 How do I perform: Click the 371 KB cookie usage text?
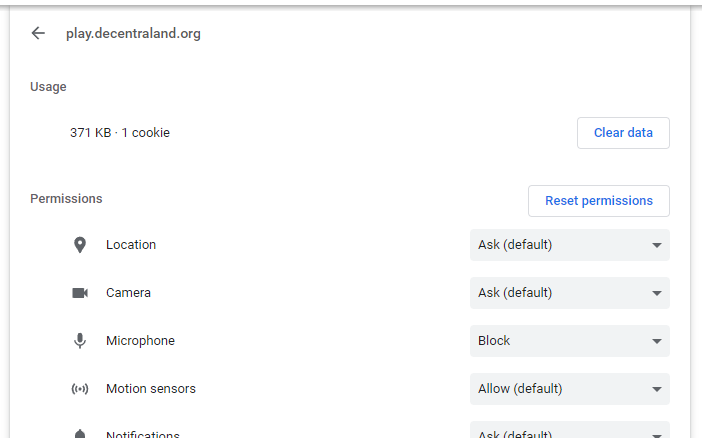click(120, 133)
